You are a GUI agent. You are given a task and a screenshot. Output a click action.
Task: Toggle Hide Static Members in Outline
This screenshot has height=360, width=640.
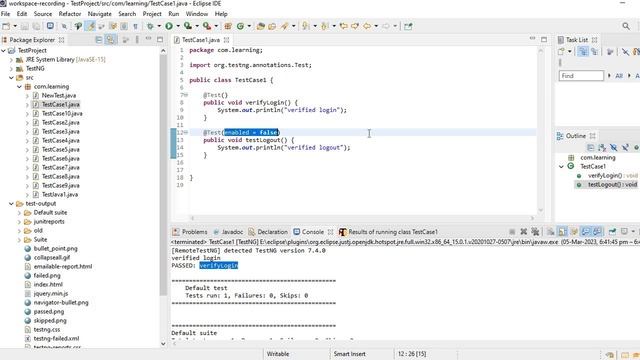pos(625,147)
